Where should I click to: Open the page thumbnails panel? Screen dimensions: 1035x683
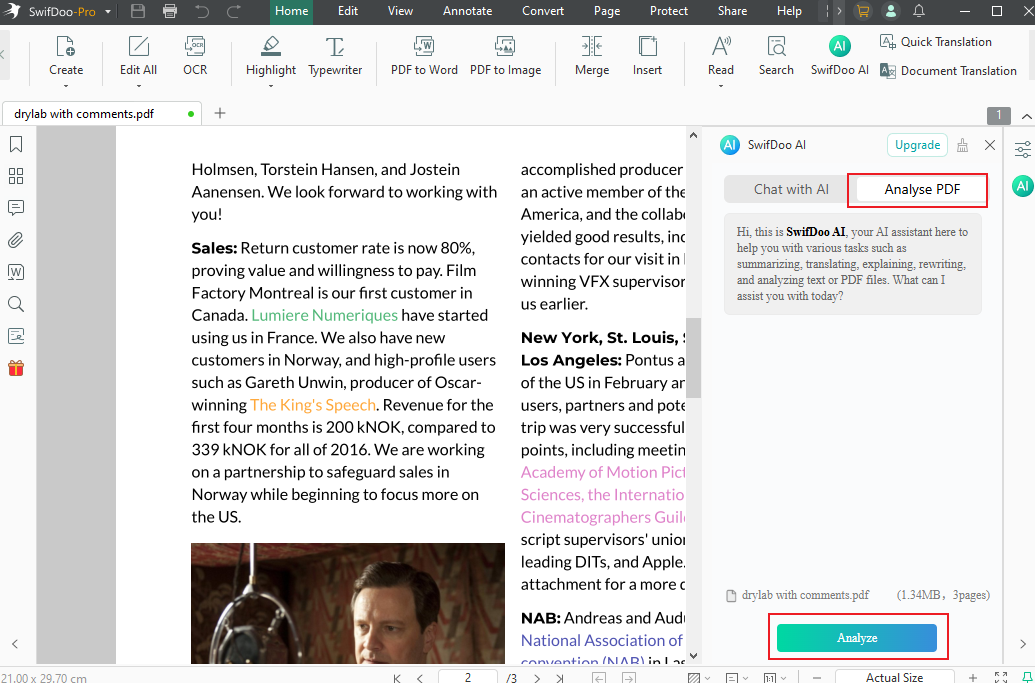15,176
